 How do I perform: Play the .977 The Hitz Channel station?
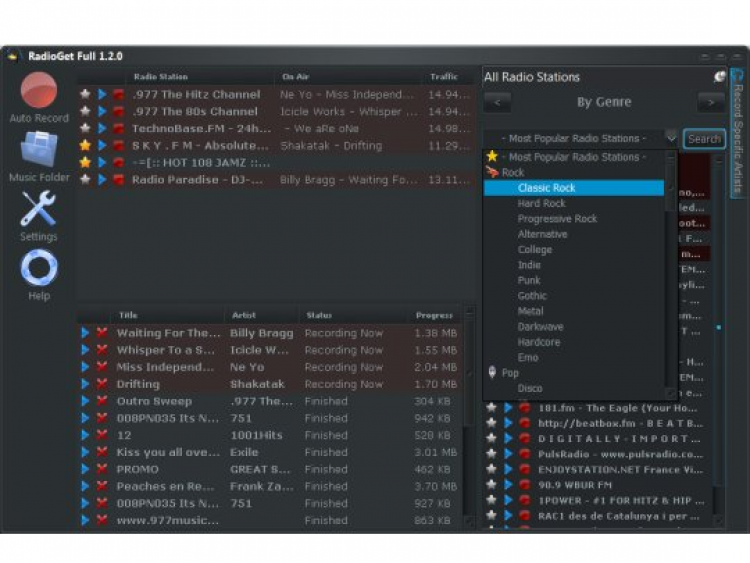click(102, 94)
